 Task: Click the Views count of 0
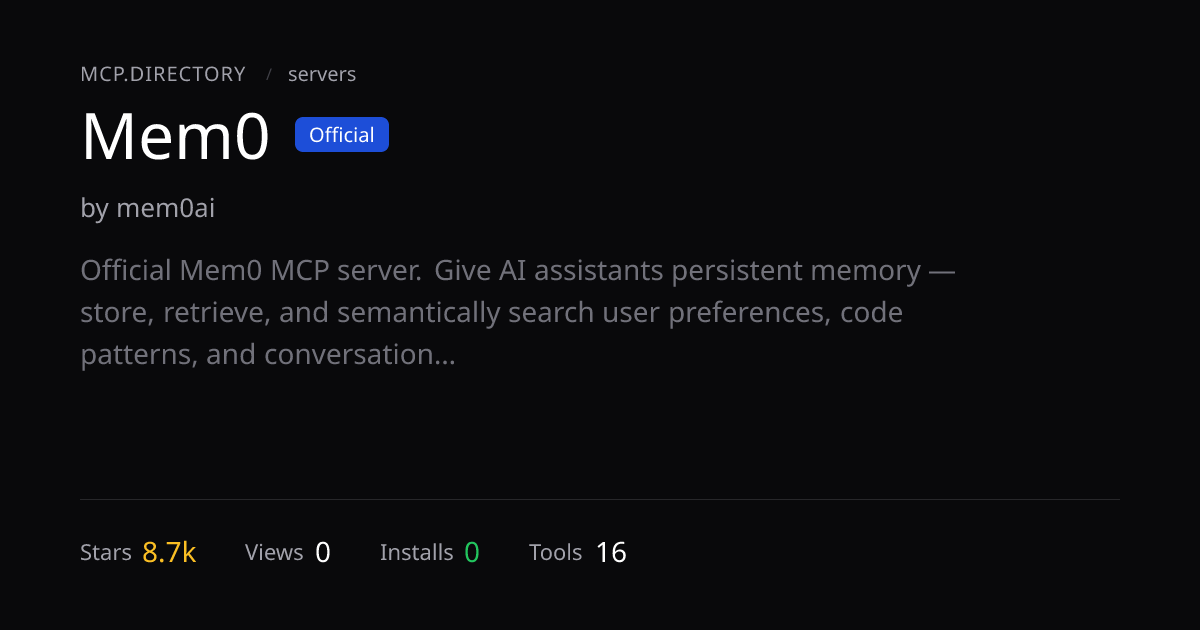coord(323,552)
